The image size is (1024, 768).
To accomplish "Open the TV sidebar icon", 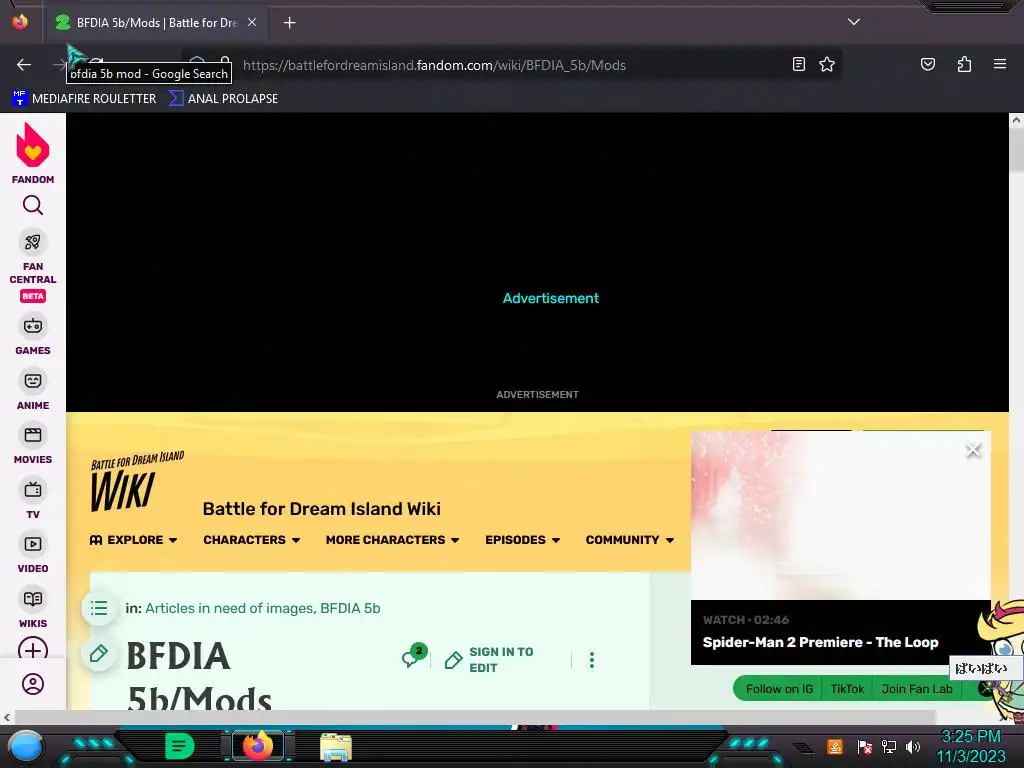I will [x=33, y=490].
